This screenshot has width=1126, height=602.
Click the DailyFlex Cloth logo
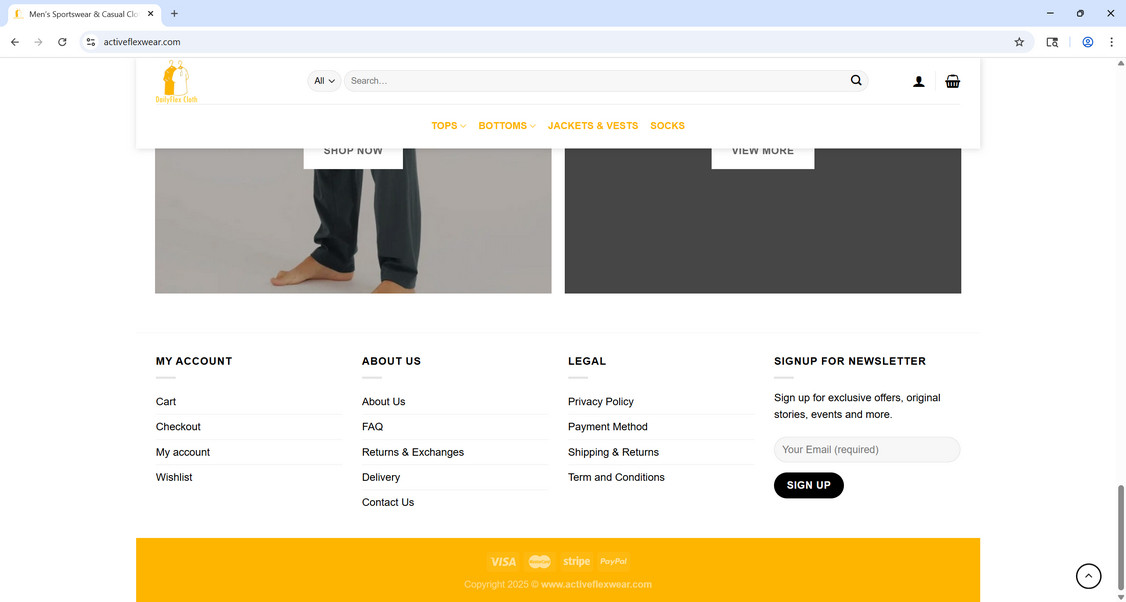[x=176, y=80]
